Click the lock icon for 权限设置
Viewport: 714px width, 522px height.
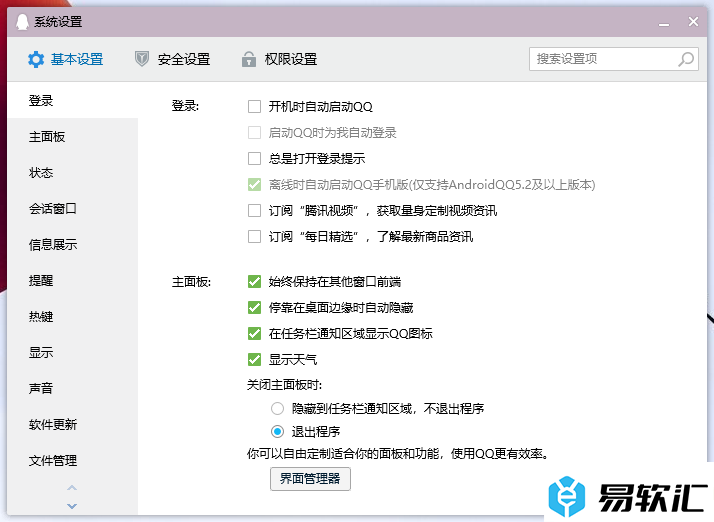pyautogui.click(x=249, y=59)
